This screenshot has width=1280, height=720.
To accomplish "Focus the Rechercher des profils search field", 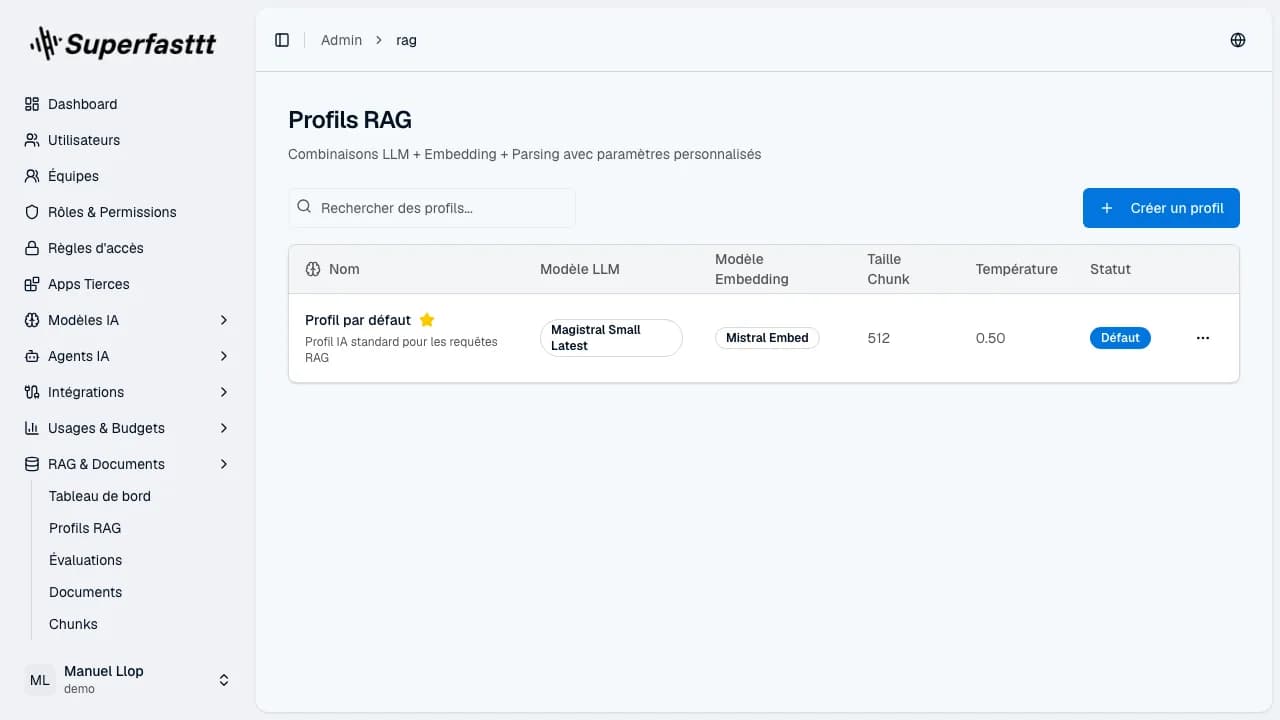I will tap(432, 208).
